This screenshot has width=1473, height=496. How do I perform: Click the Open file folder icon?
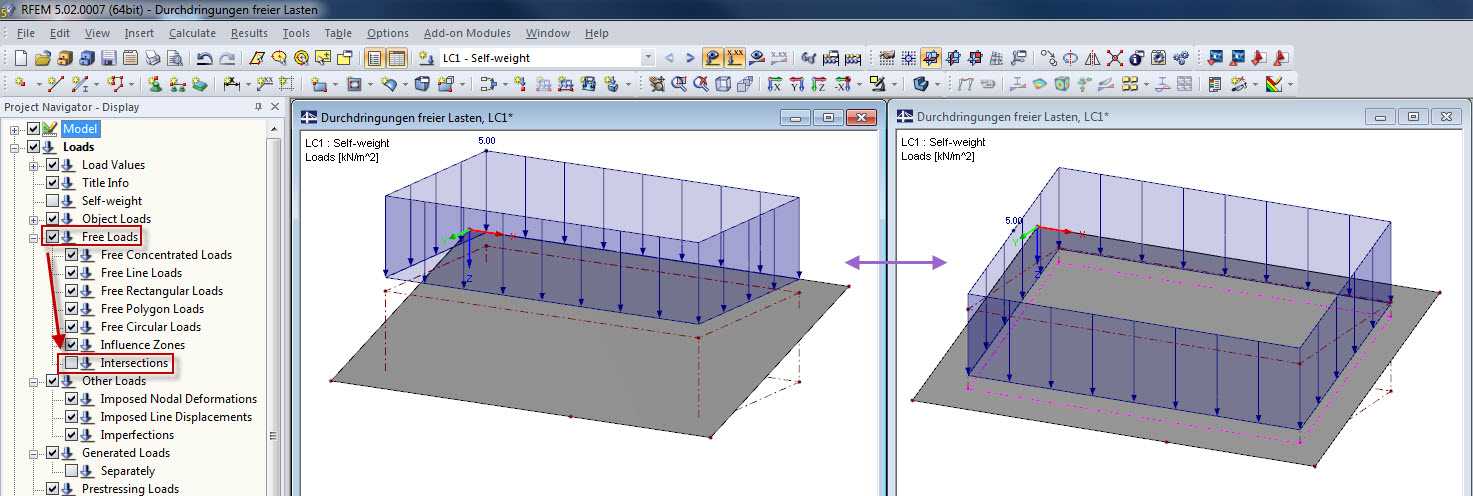42,58
